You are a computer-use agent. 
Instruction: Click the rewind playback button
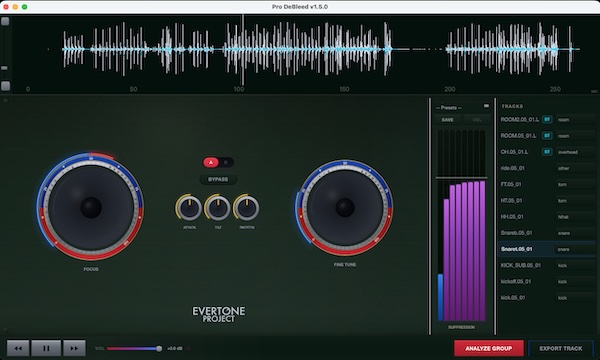[x=18, y=348]
